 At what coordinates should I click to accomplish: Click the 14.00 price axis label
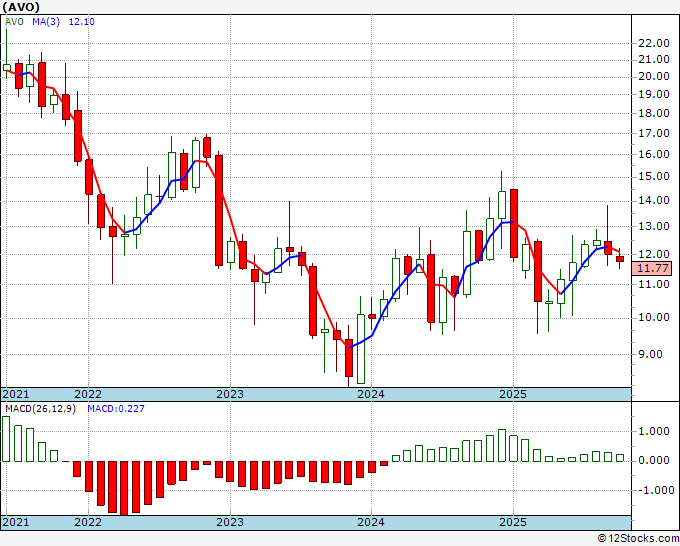click(654, 200)
